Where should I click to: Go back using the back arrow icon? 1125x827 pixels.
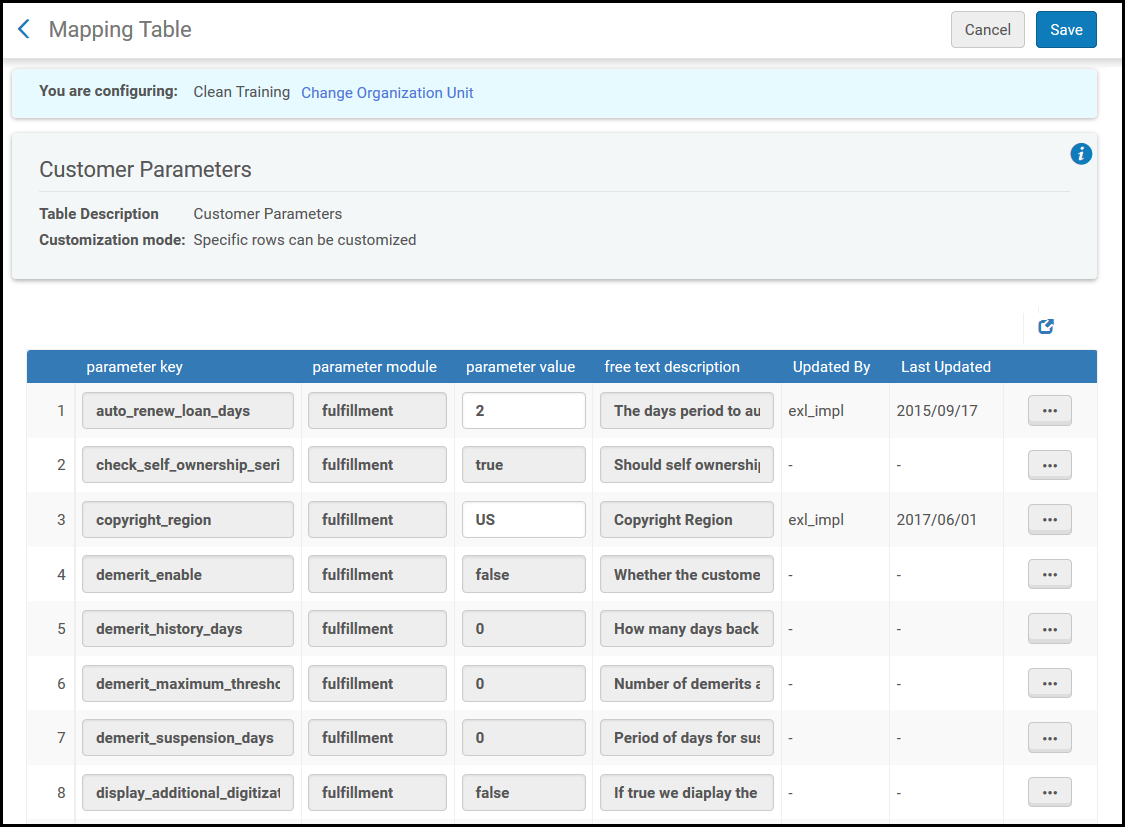pyautogui.click(x=24, y=29)
